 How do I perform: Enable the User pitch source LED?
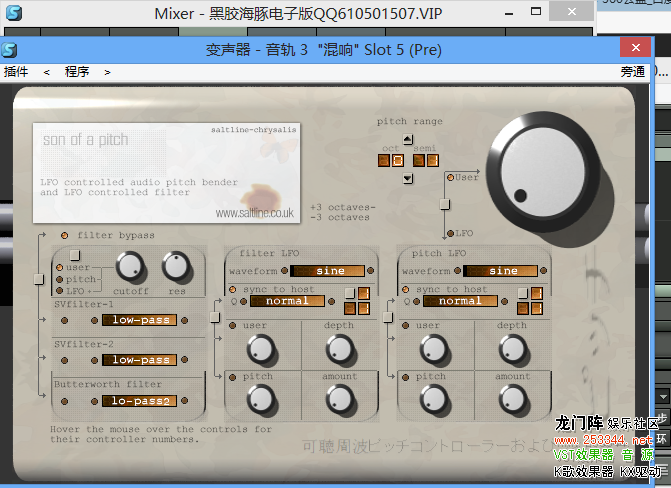450,177
